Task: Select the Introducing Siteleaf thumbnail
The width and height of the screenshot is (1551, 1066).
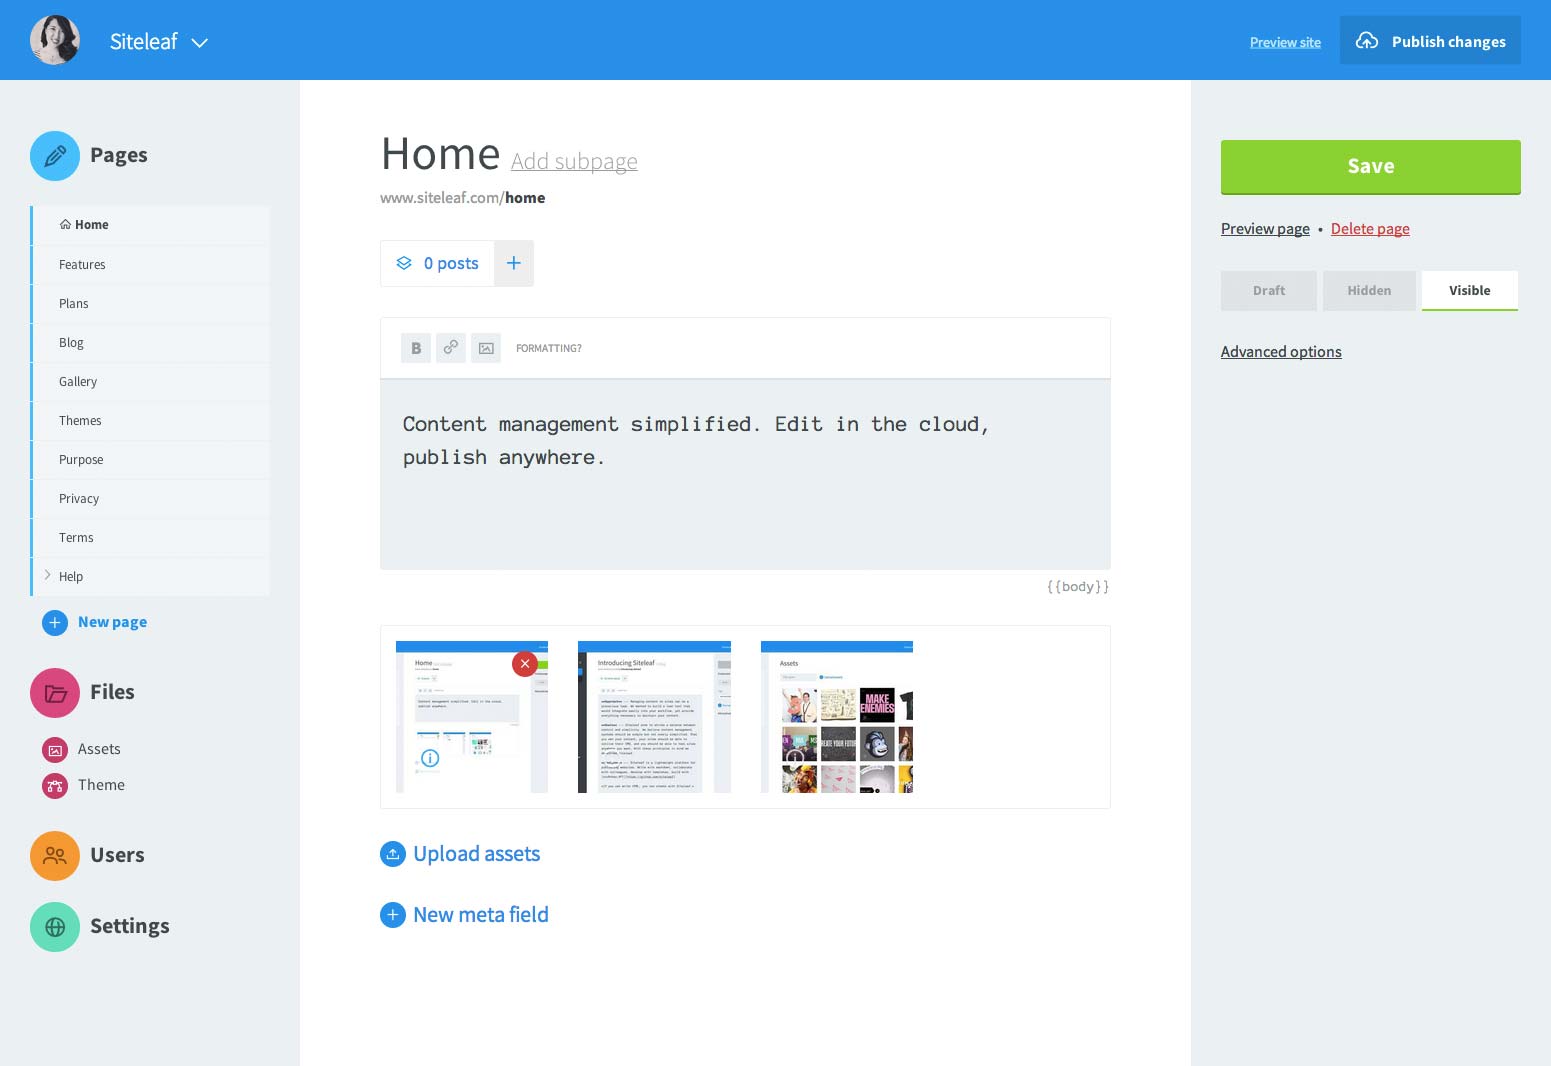Action: point(654,717)
